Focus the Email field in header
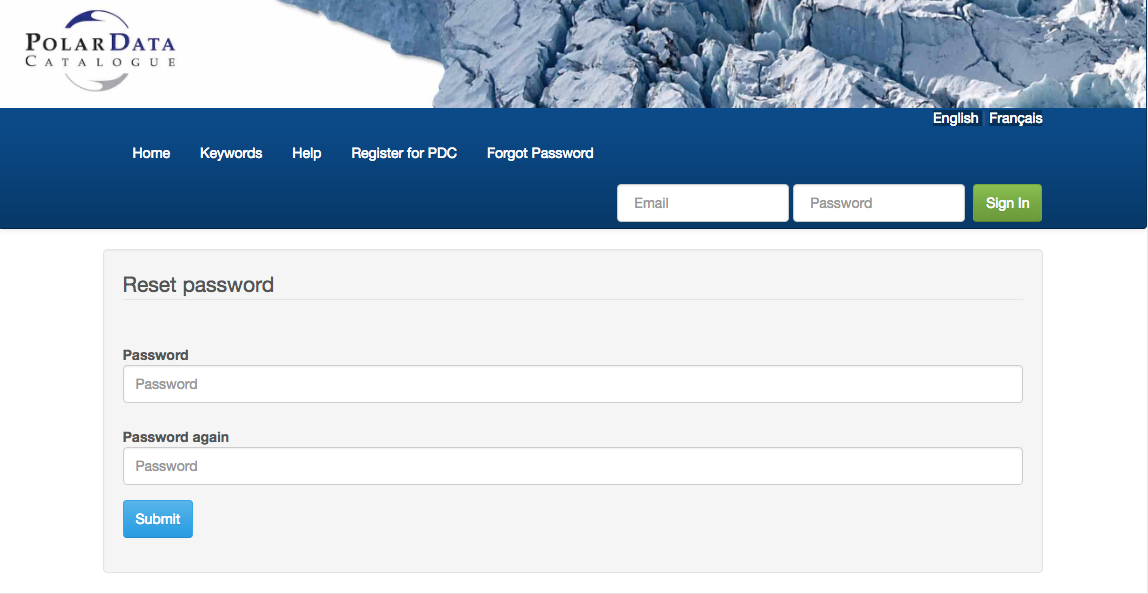The image size is (1148, 594). (x=702, y=203)
